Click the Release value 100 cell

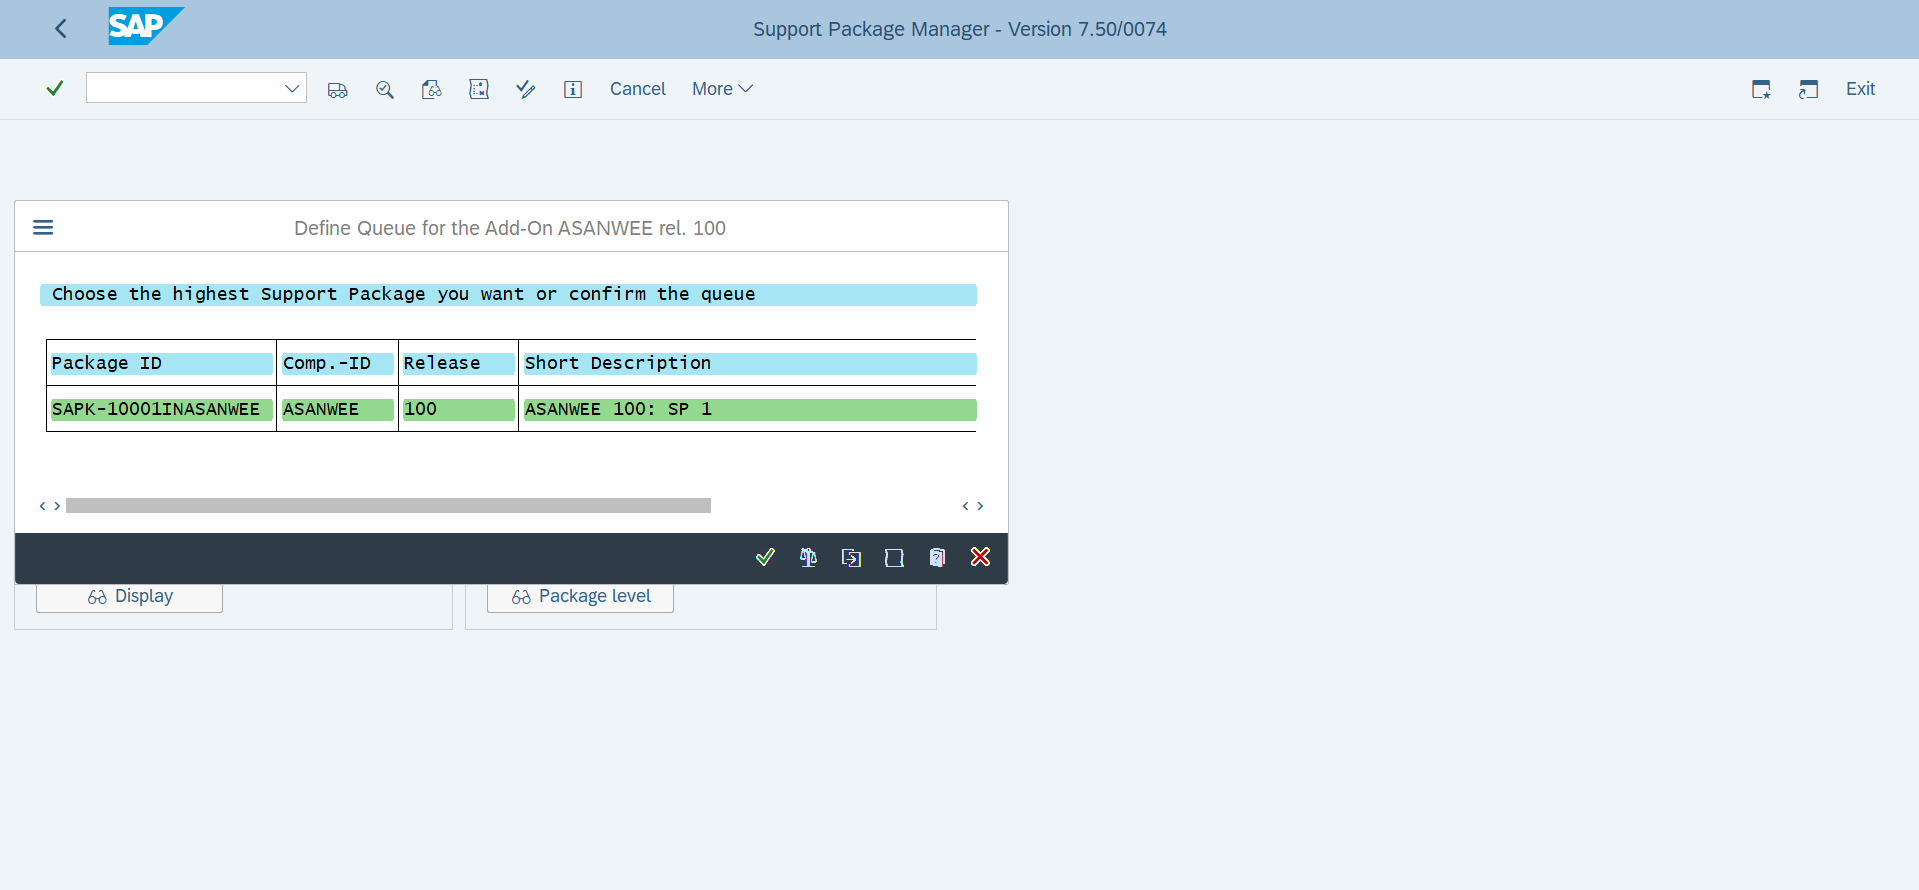[458, 409]
